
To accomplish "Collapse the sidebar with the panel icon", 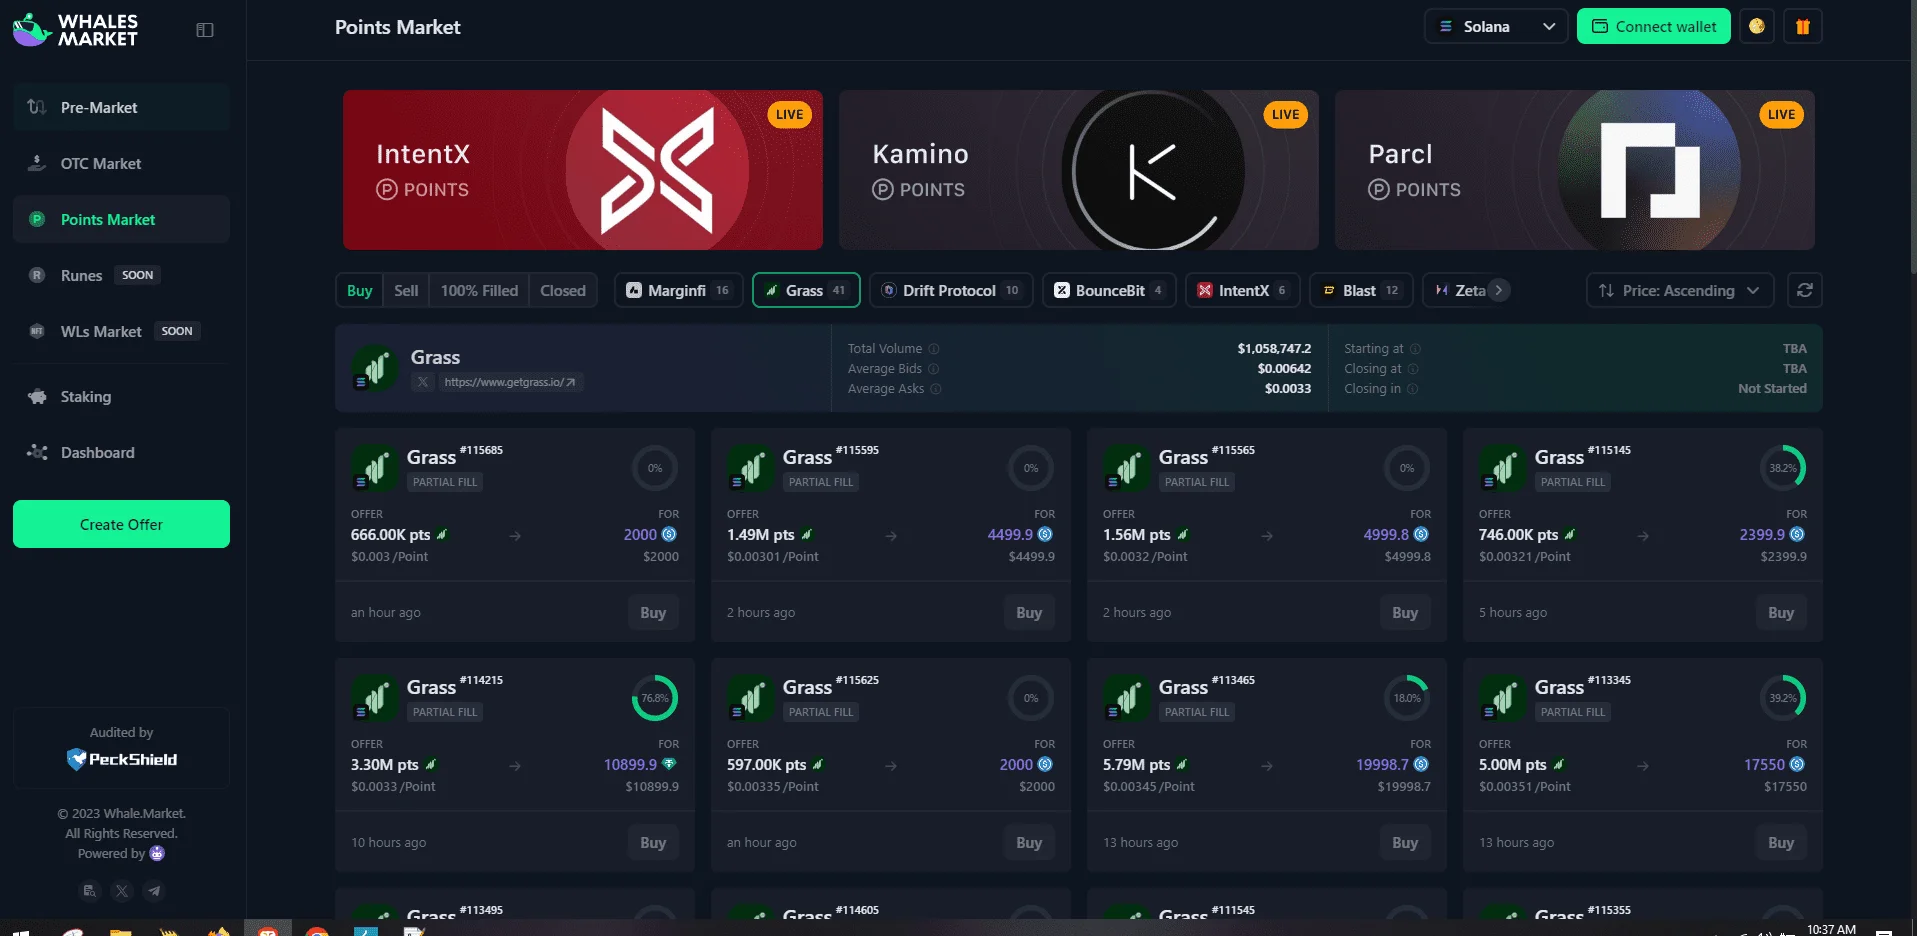I will tap(205, 30).
